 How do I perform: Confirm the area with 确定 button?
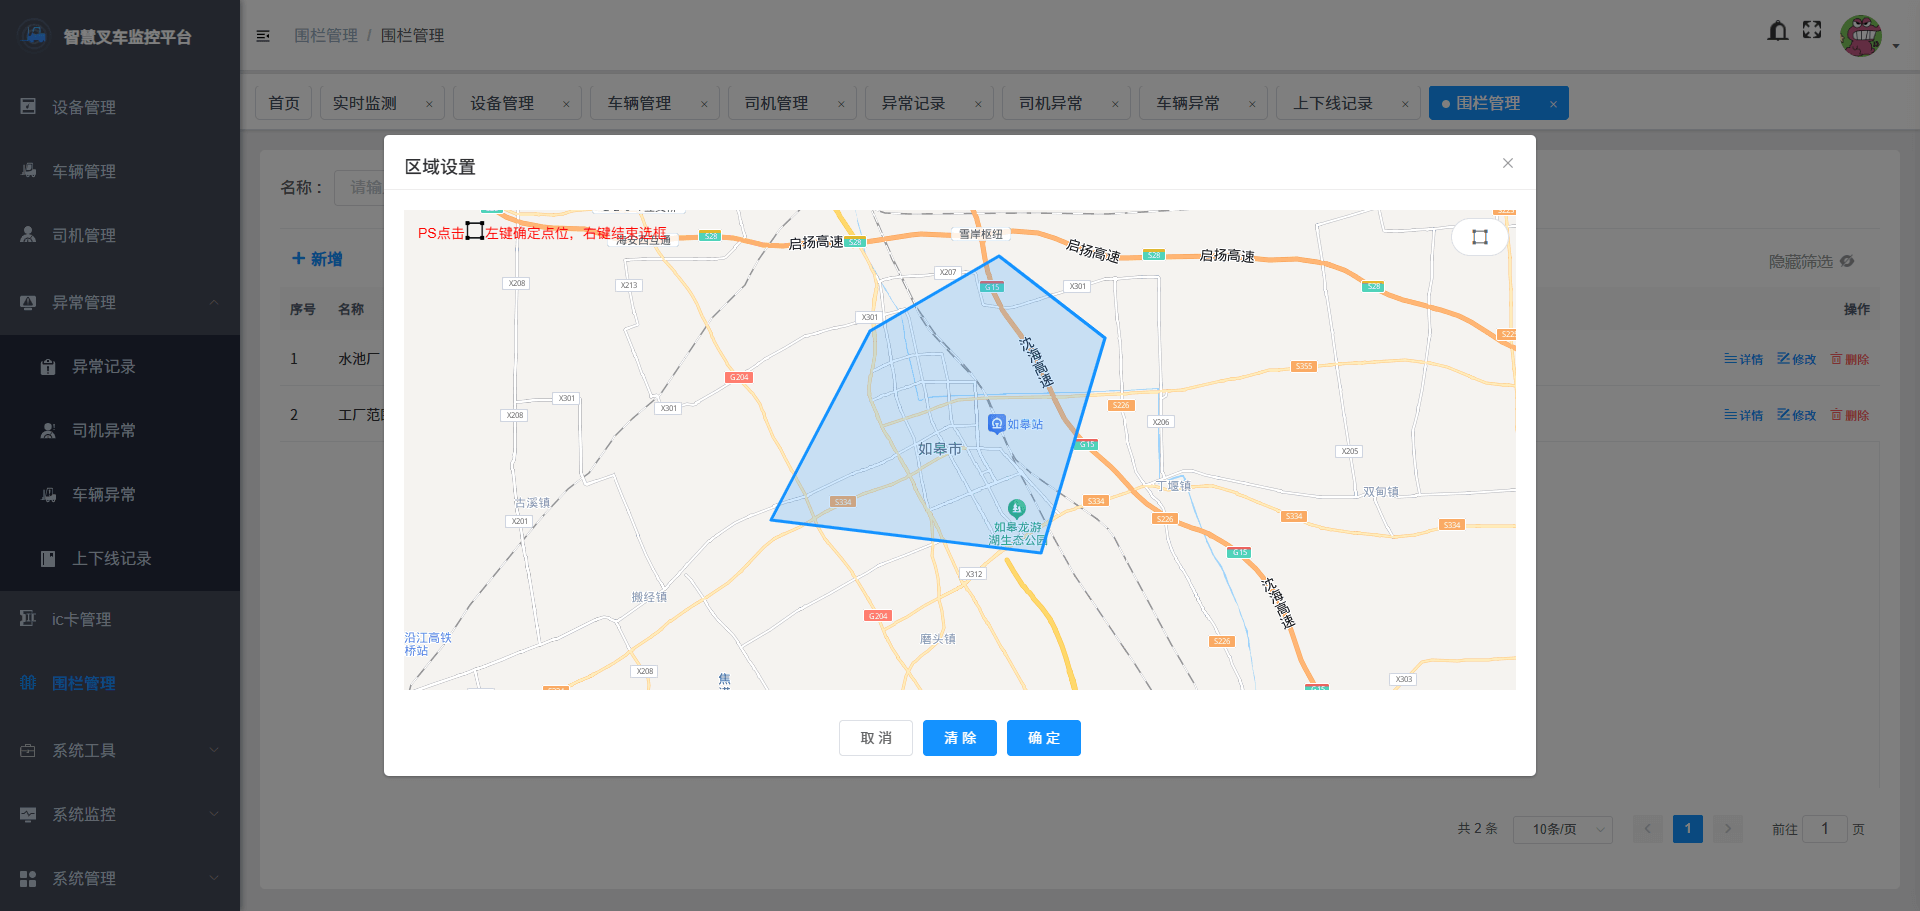click(1043, 738)
